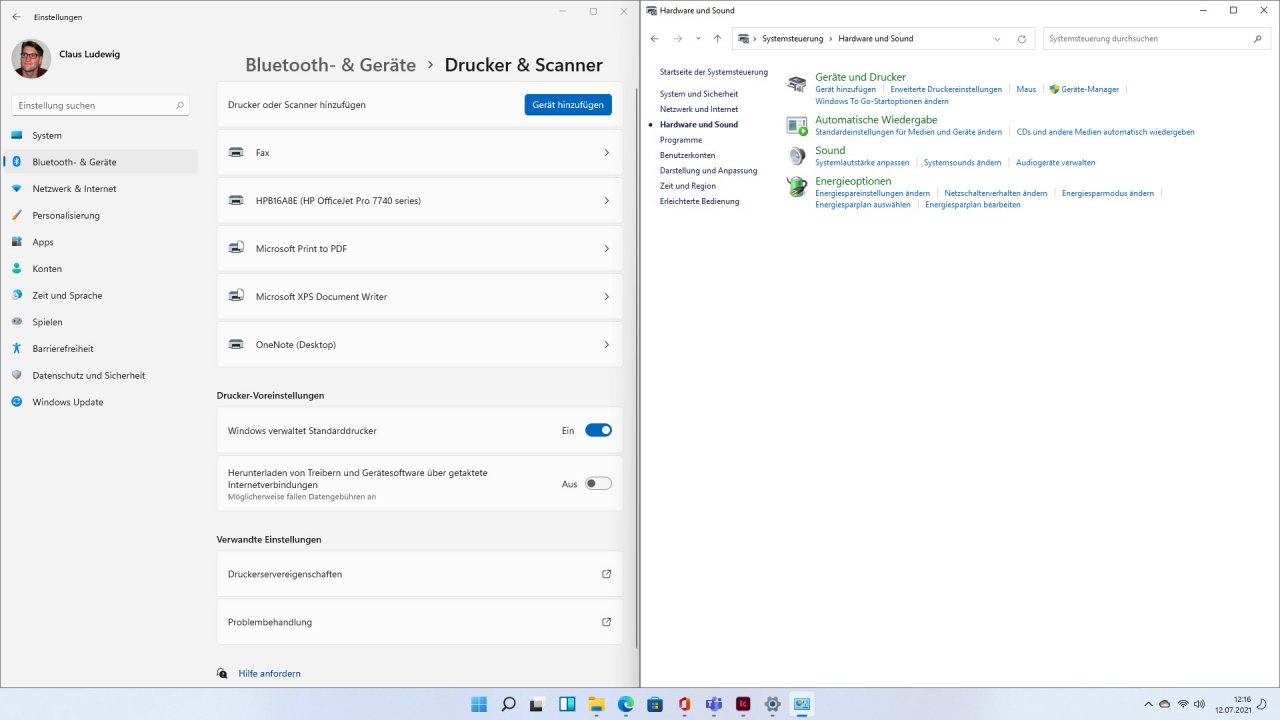Click the Automatische Wiedergabe icon

pos(797,126)
